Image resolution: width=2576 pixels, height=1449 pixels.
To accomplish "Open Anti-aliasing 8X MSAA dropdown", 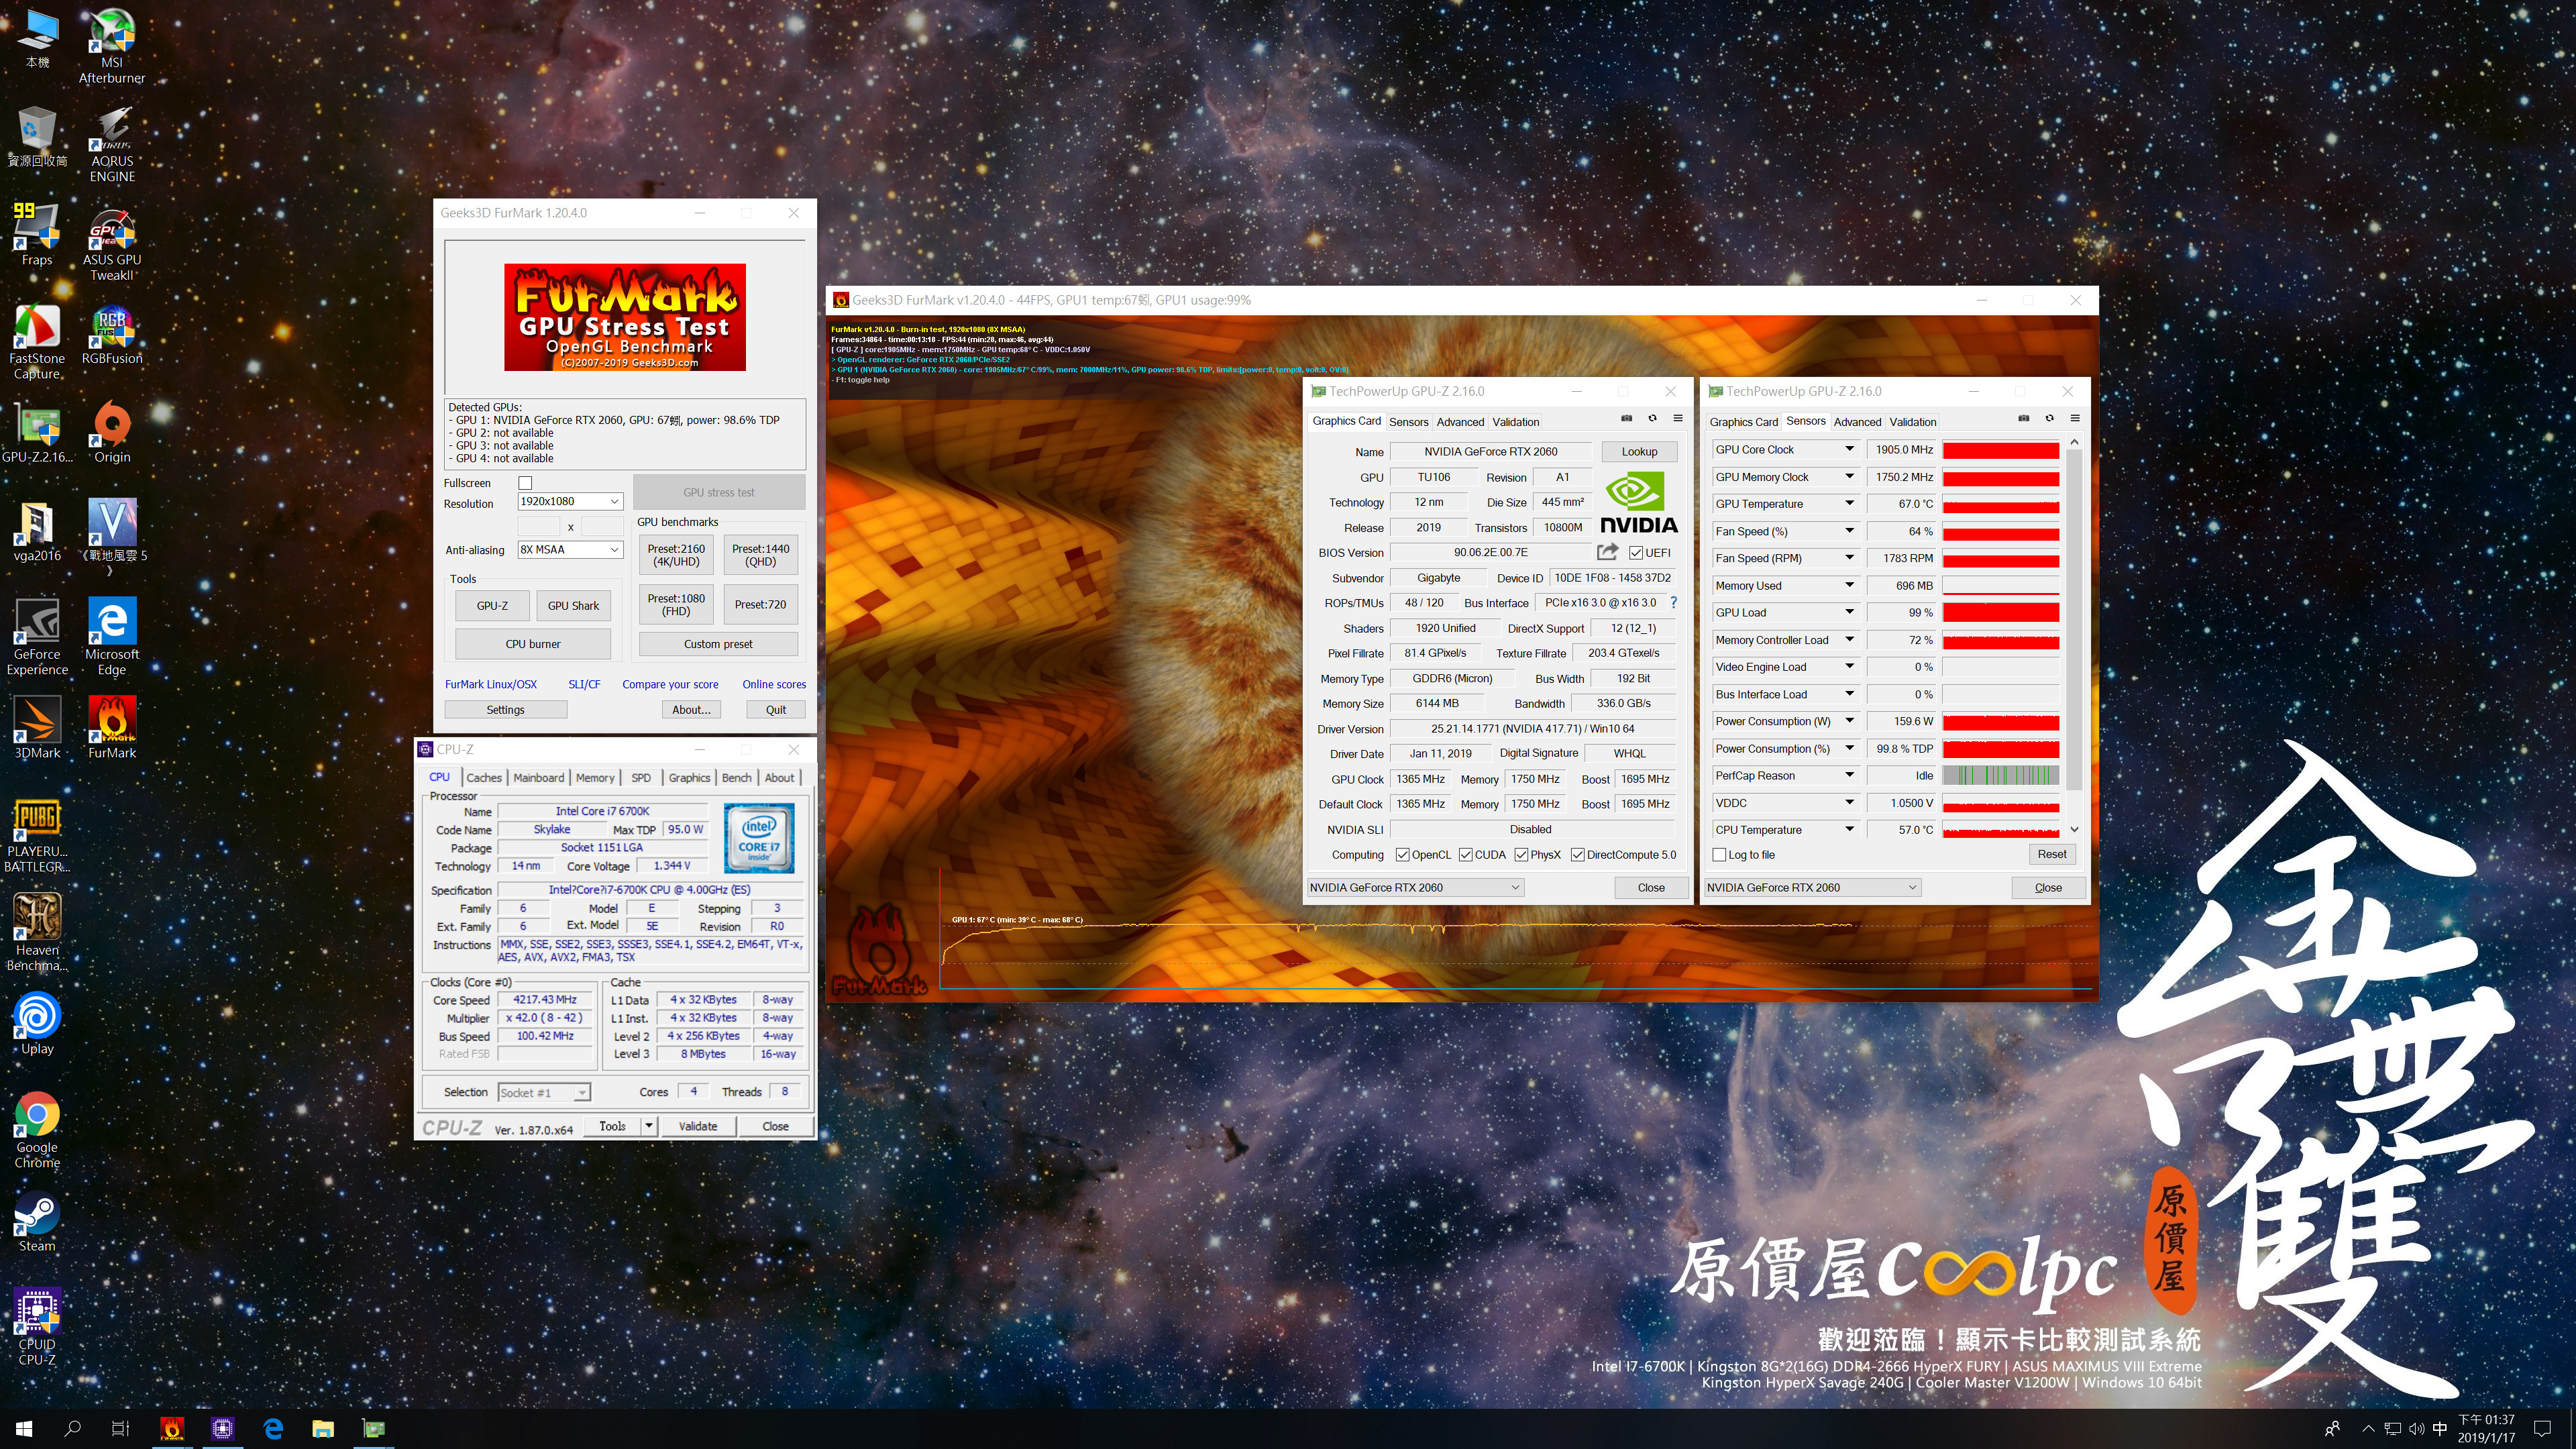I will [570, 550].
